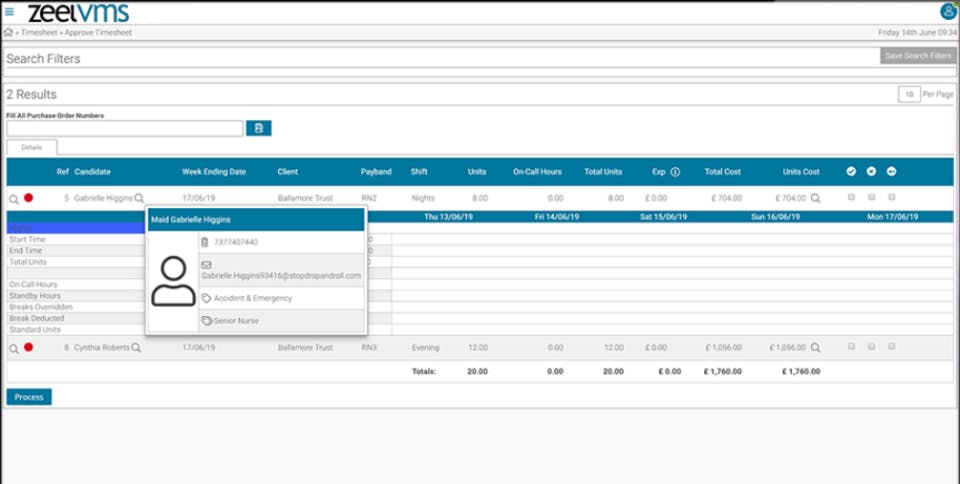This screenshot has width=960, height=484.
Task: Click the Process button
Action: point(29,397)
